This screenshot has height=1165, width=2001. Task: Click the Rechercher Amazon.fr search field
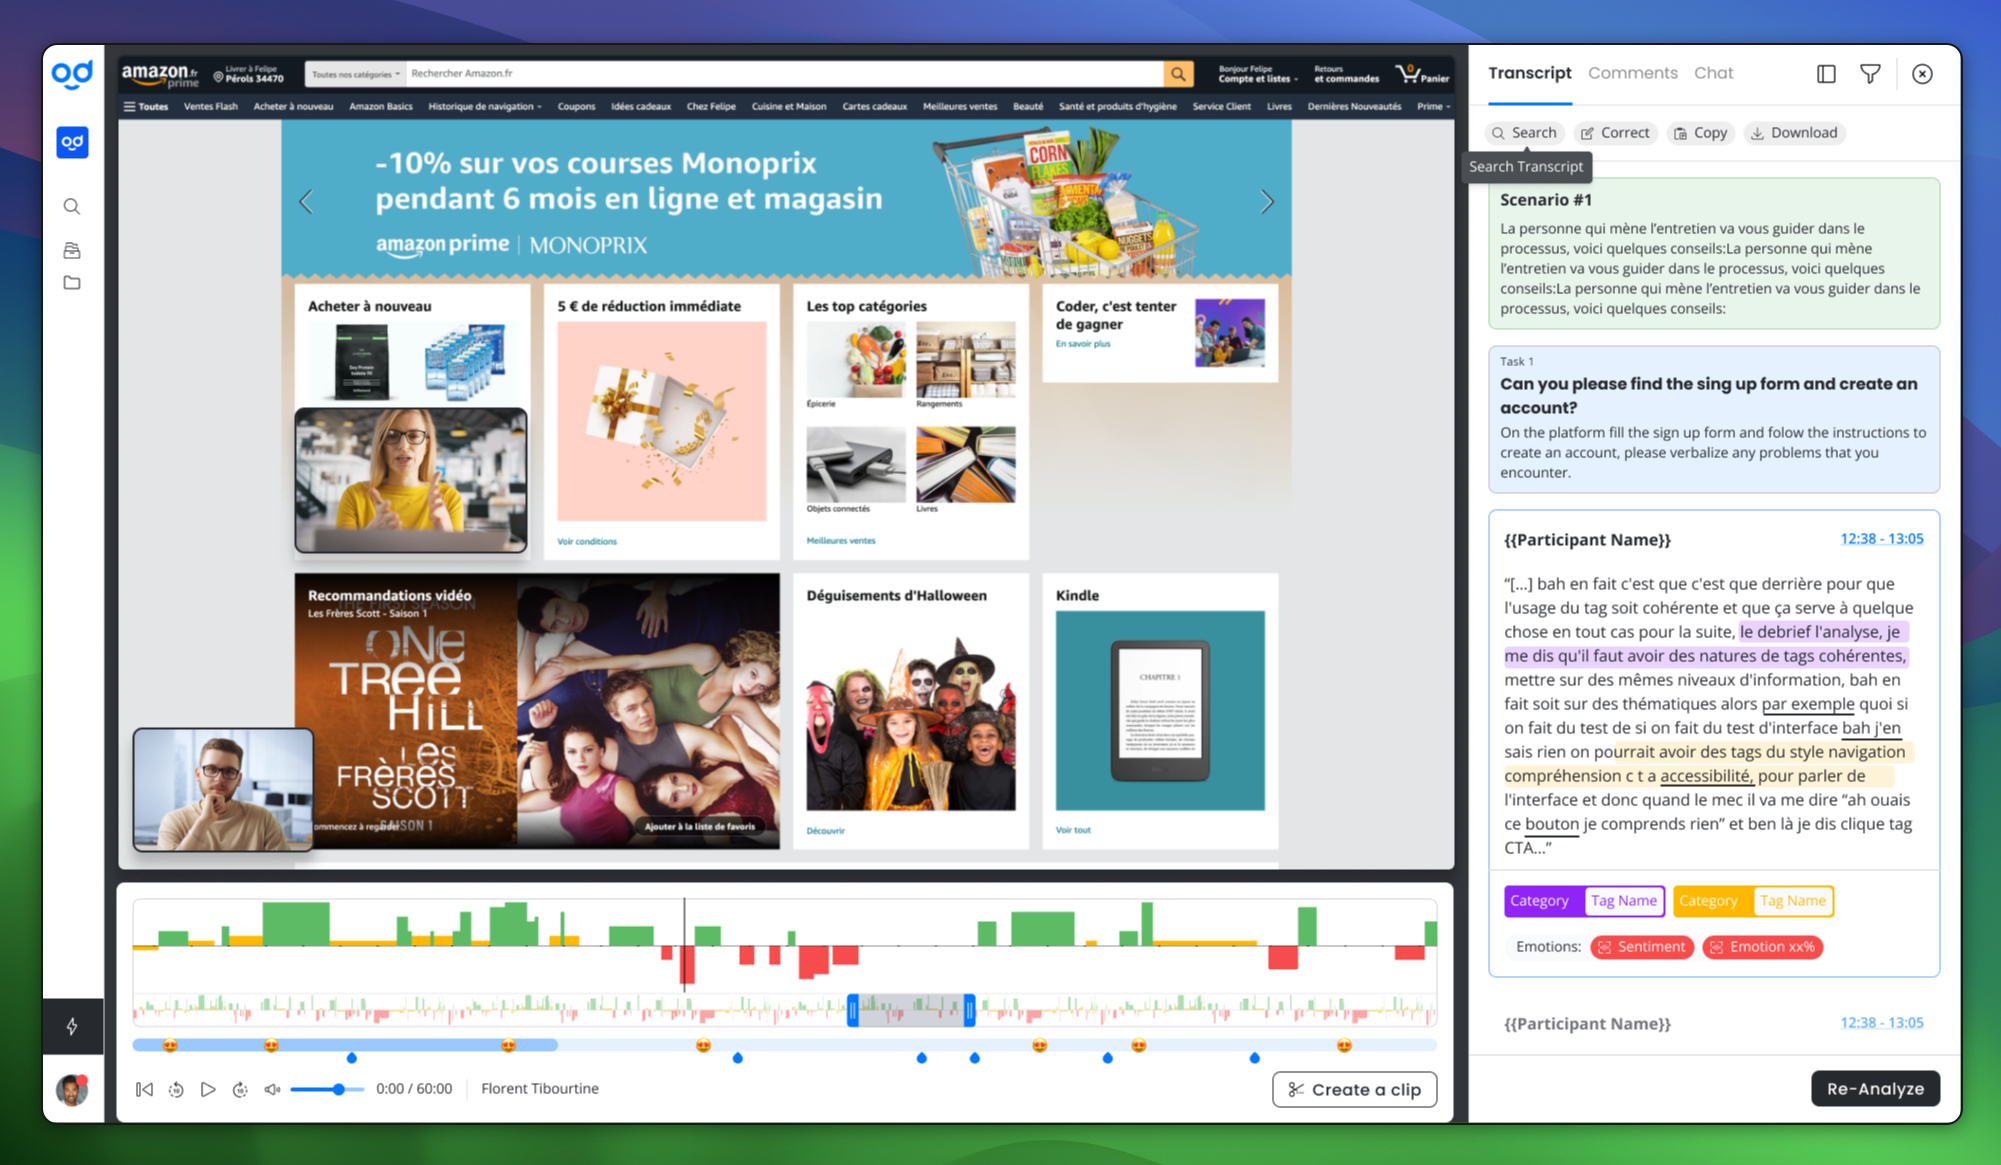785,74
